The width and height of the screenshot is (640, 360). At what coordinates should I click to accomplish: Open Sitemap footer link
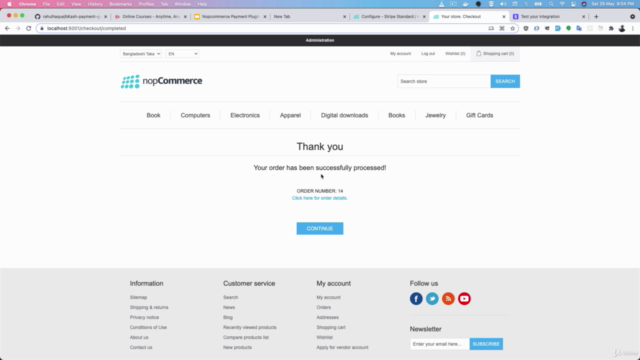coord(138,298)
